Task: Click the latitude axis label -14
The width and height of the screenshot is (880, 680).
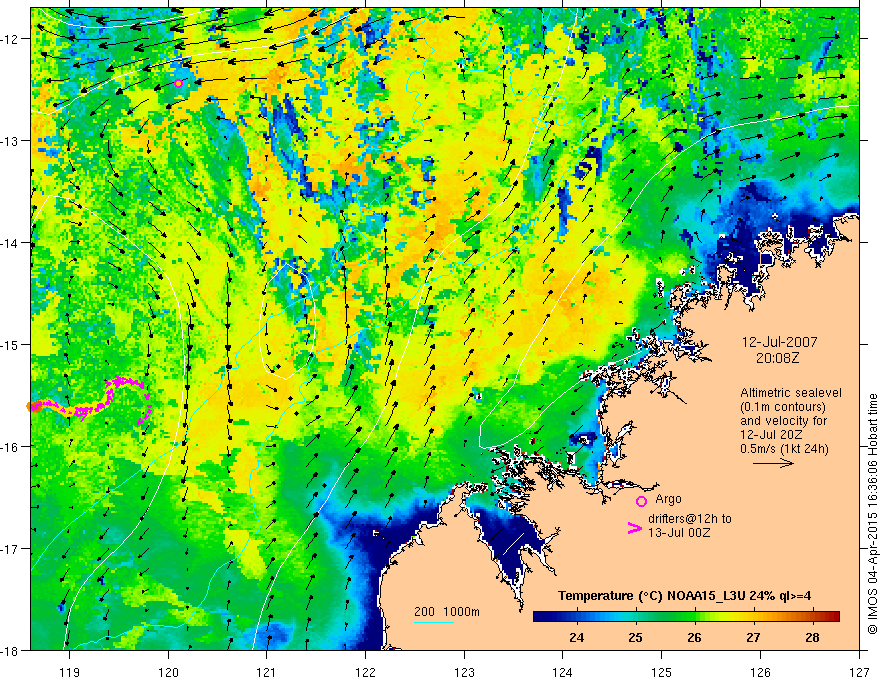Action: (11, 243)
